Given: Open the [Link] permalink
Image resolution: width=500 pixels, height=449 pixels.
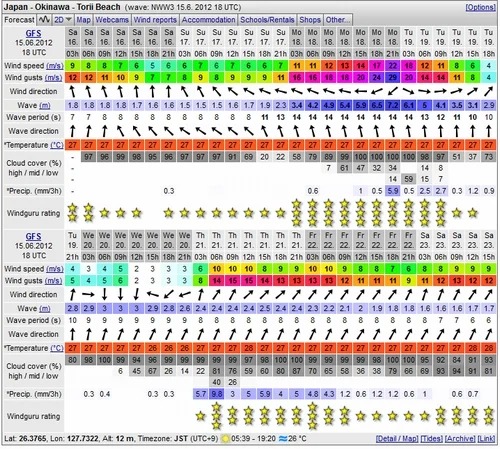Looking at the screenshot, I should click(x=486, y=439).
